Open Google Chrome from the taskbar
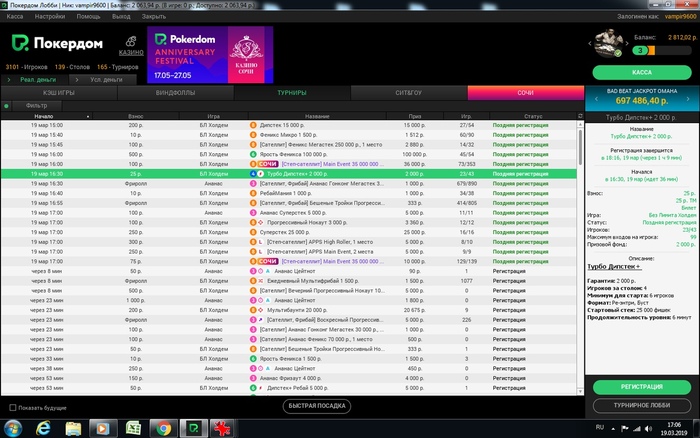 [163, 429]
